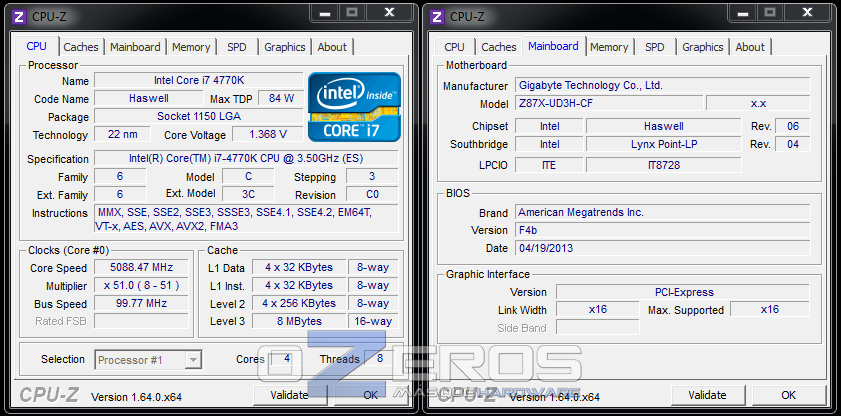Open the Caches tab in the left window
This screenshot has width=841, height=416.
point(81,47)
